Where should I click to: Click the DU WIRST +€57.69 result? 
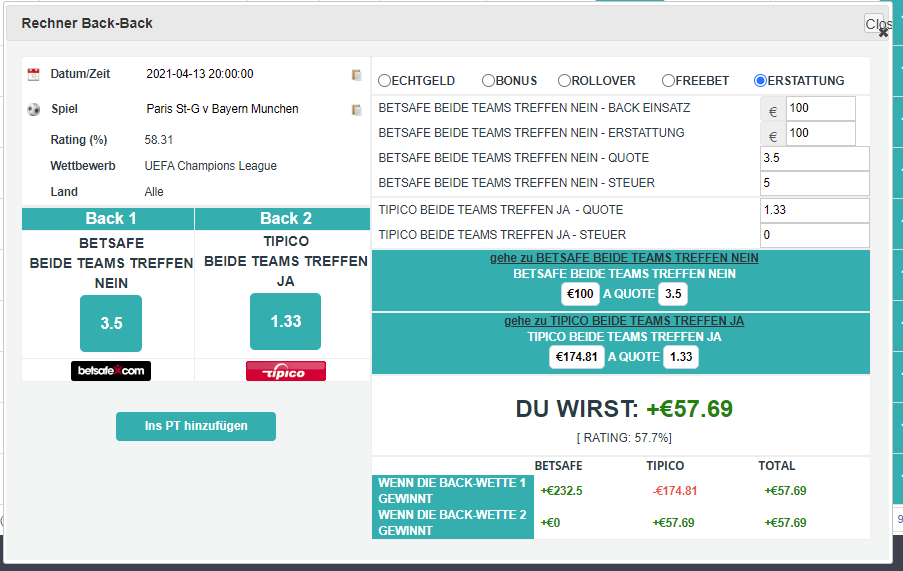[624, 409]
